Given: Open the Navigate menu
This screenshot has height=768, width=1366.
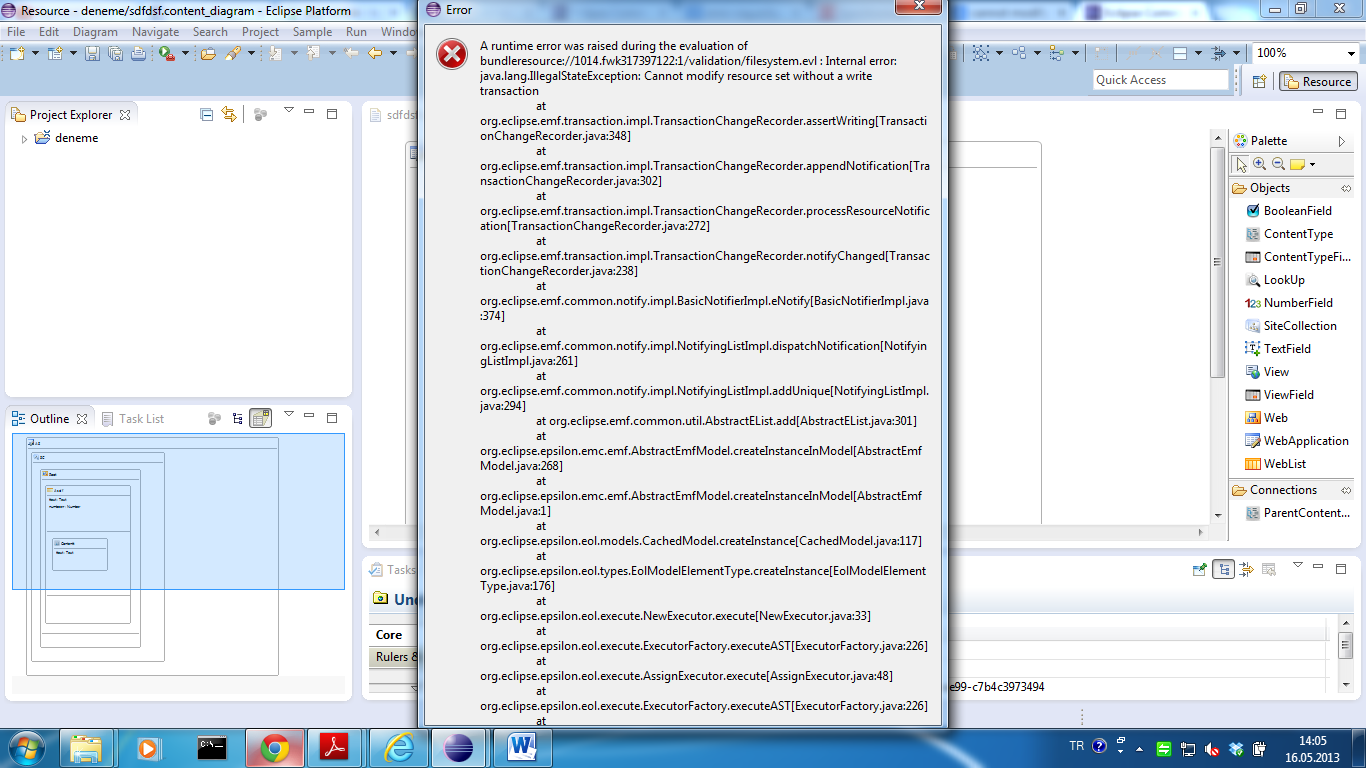Looking at the screenshot, I should (x=155, y=32).
